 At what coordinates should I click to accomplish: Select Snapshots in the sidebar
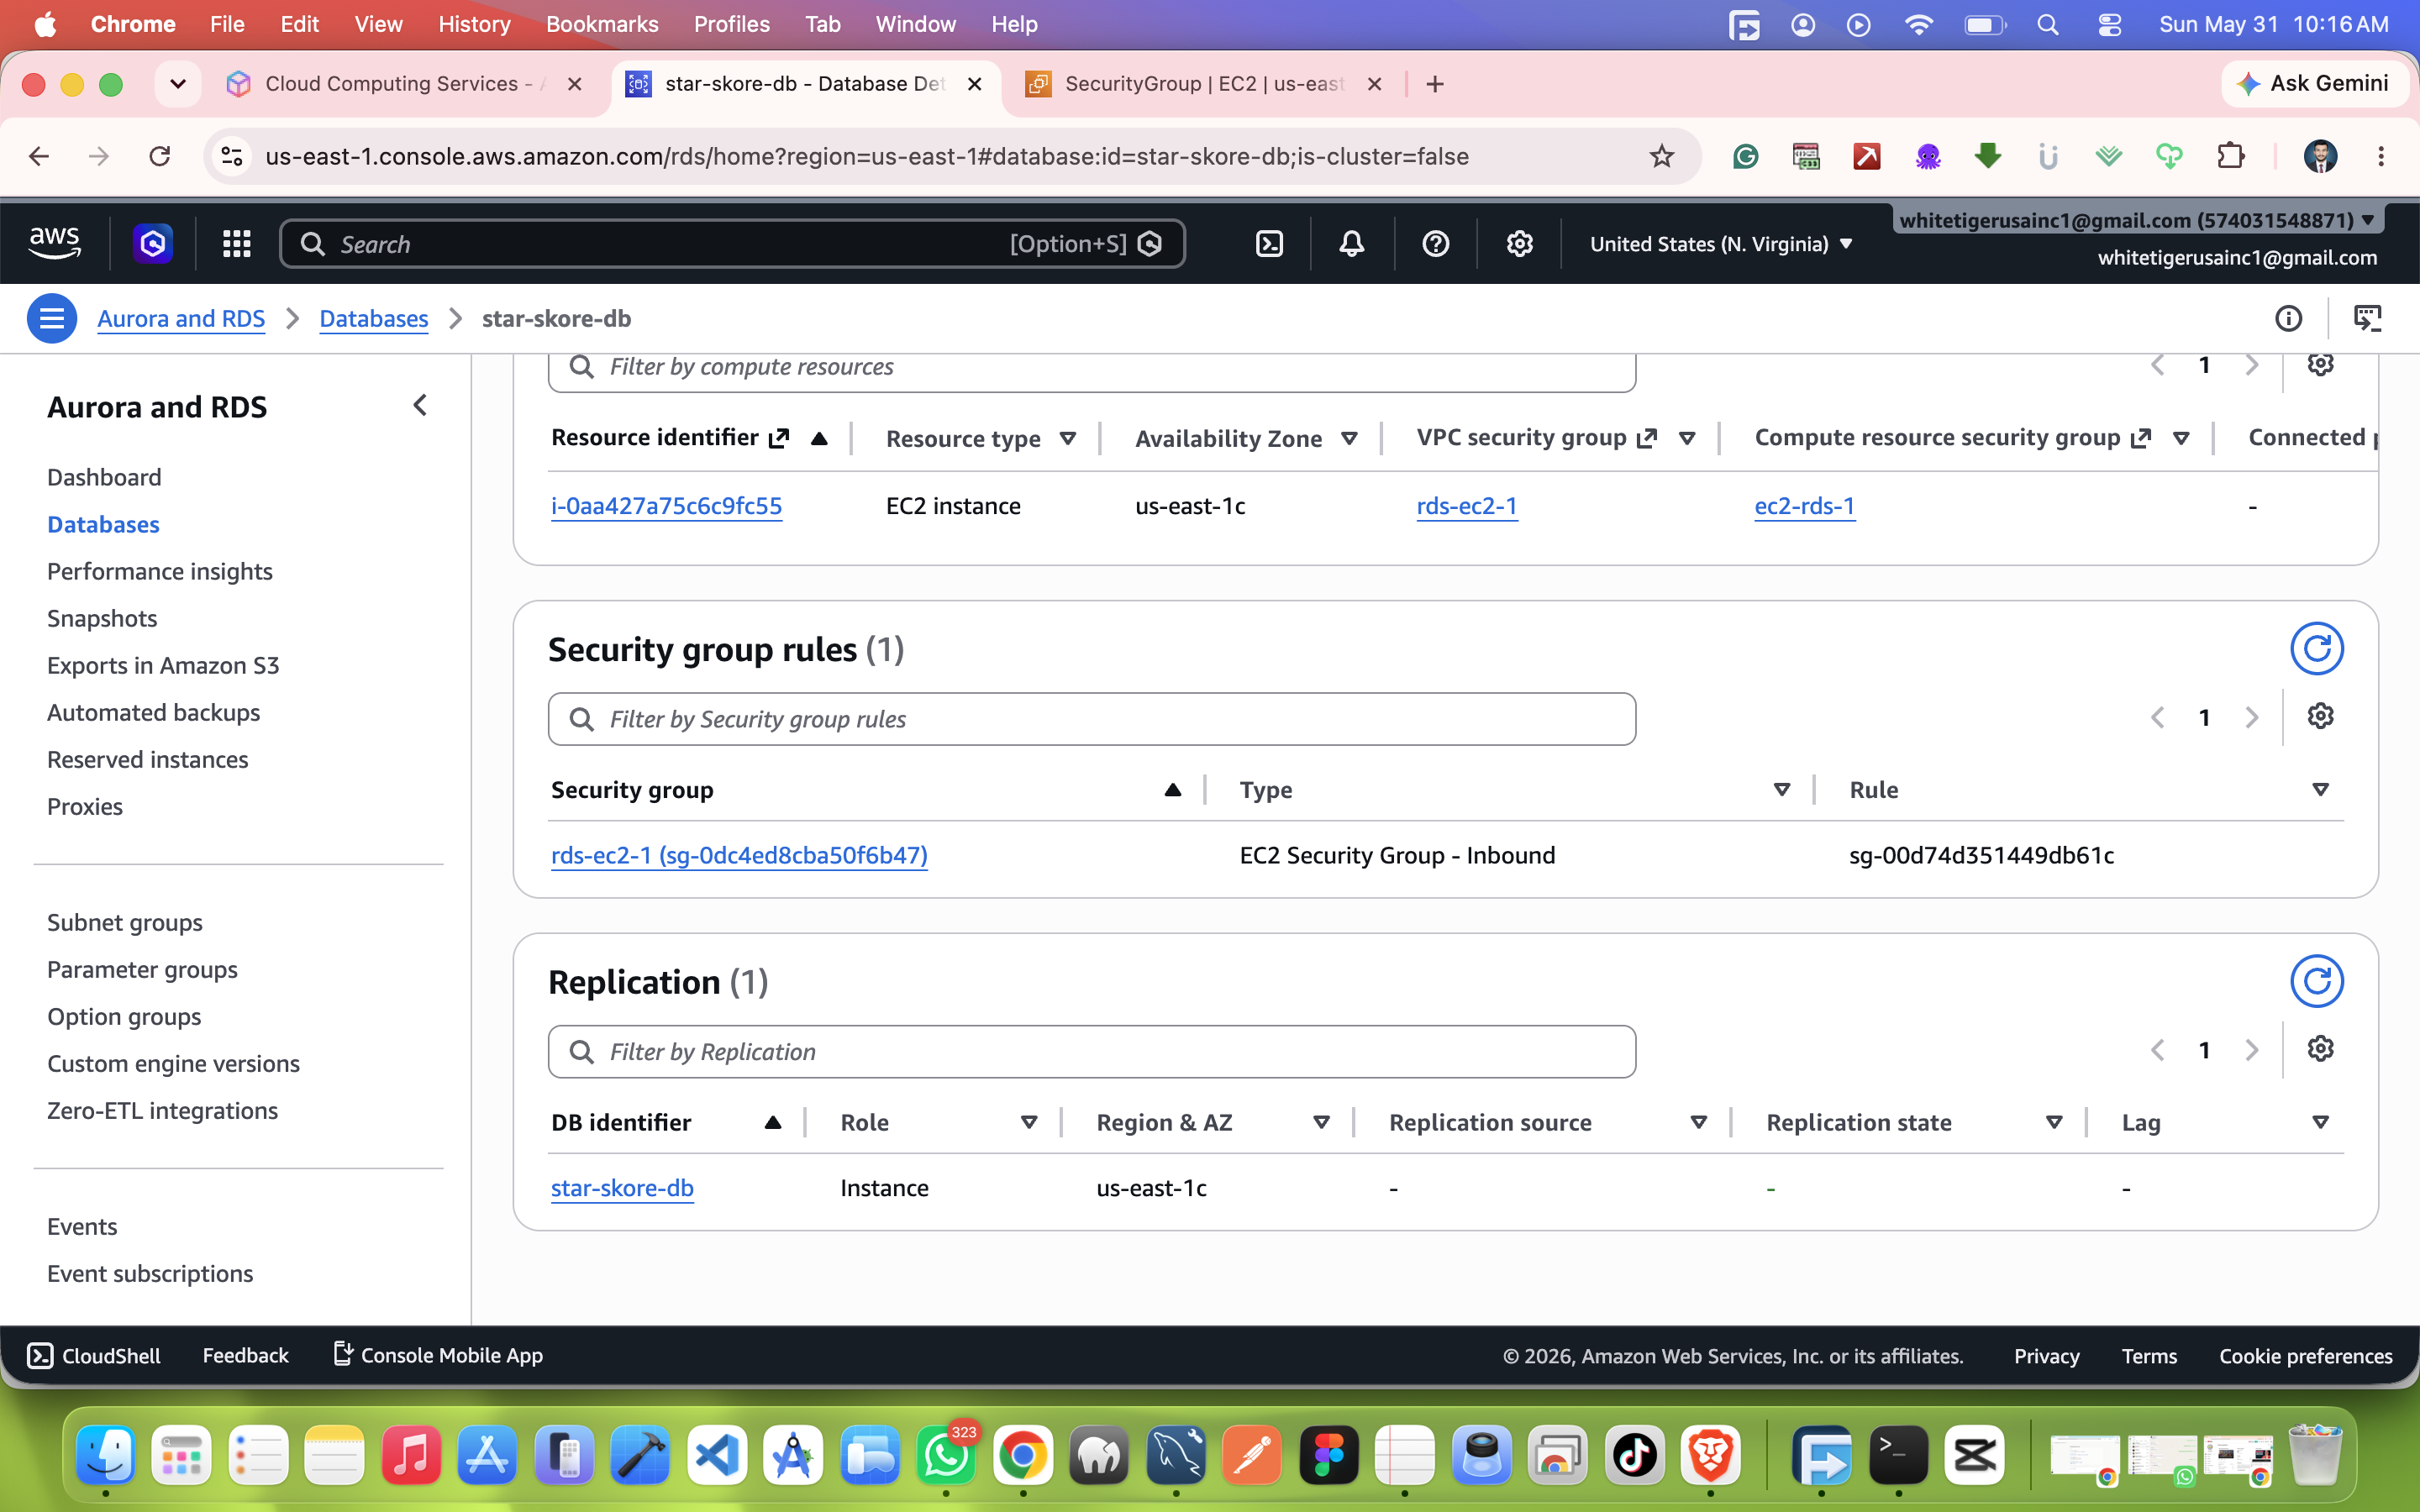point(102,618)
